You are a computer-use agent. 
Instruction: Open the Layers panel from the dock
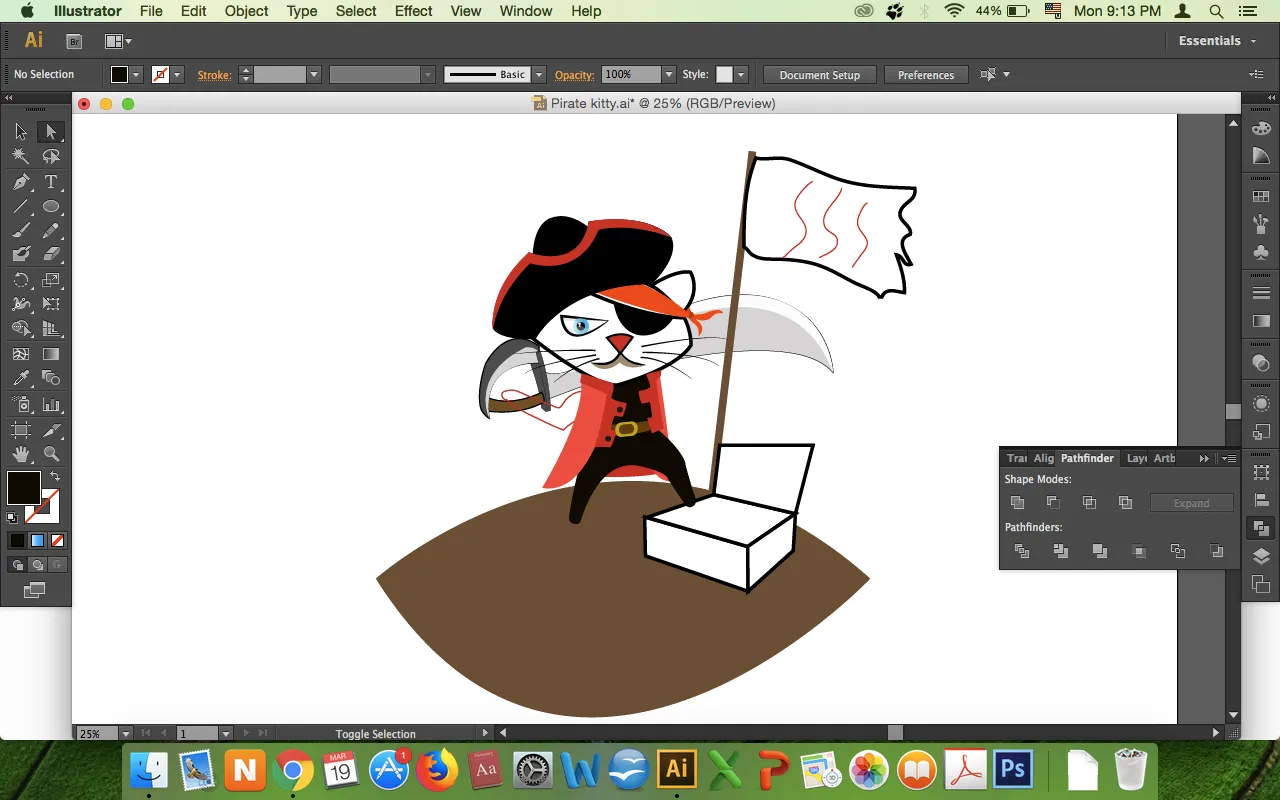tap(1261, 556)
